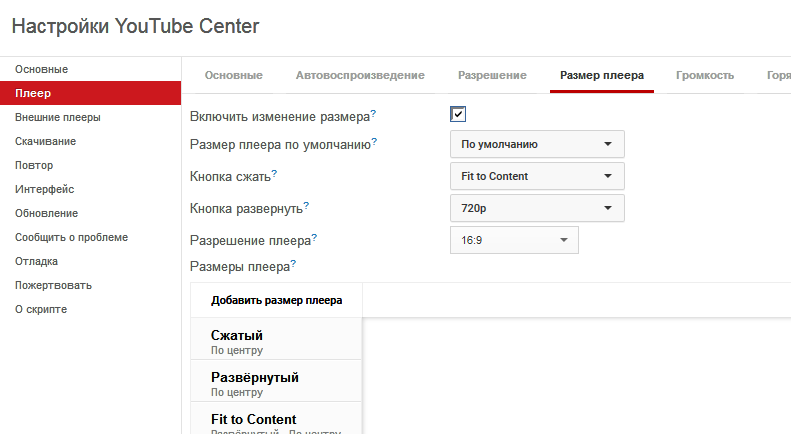The height and width of the screenshot is (434, 791).
Task: Switch to the 'Громкость' tab
Action: [705, 75]
